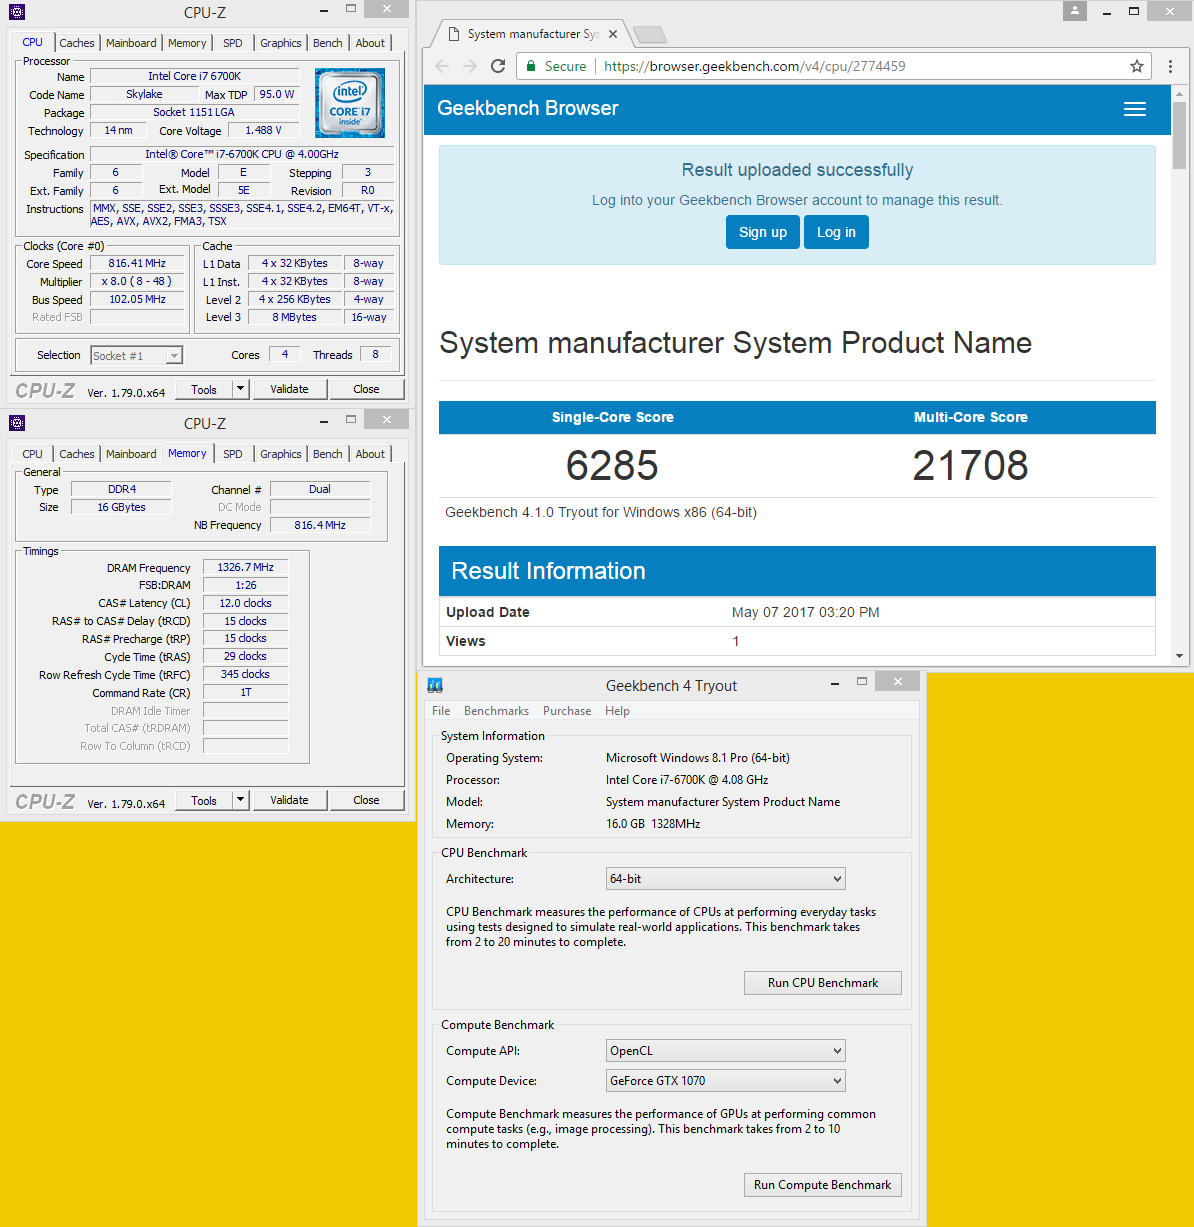Click Run Compute Benchmark button
This screenshot has width=1194, height=1227.
click(823, 1185)
